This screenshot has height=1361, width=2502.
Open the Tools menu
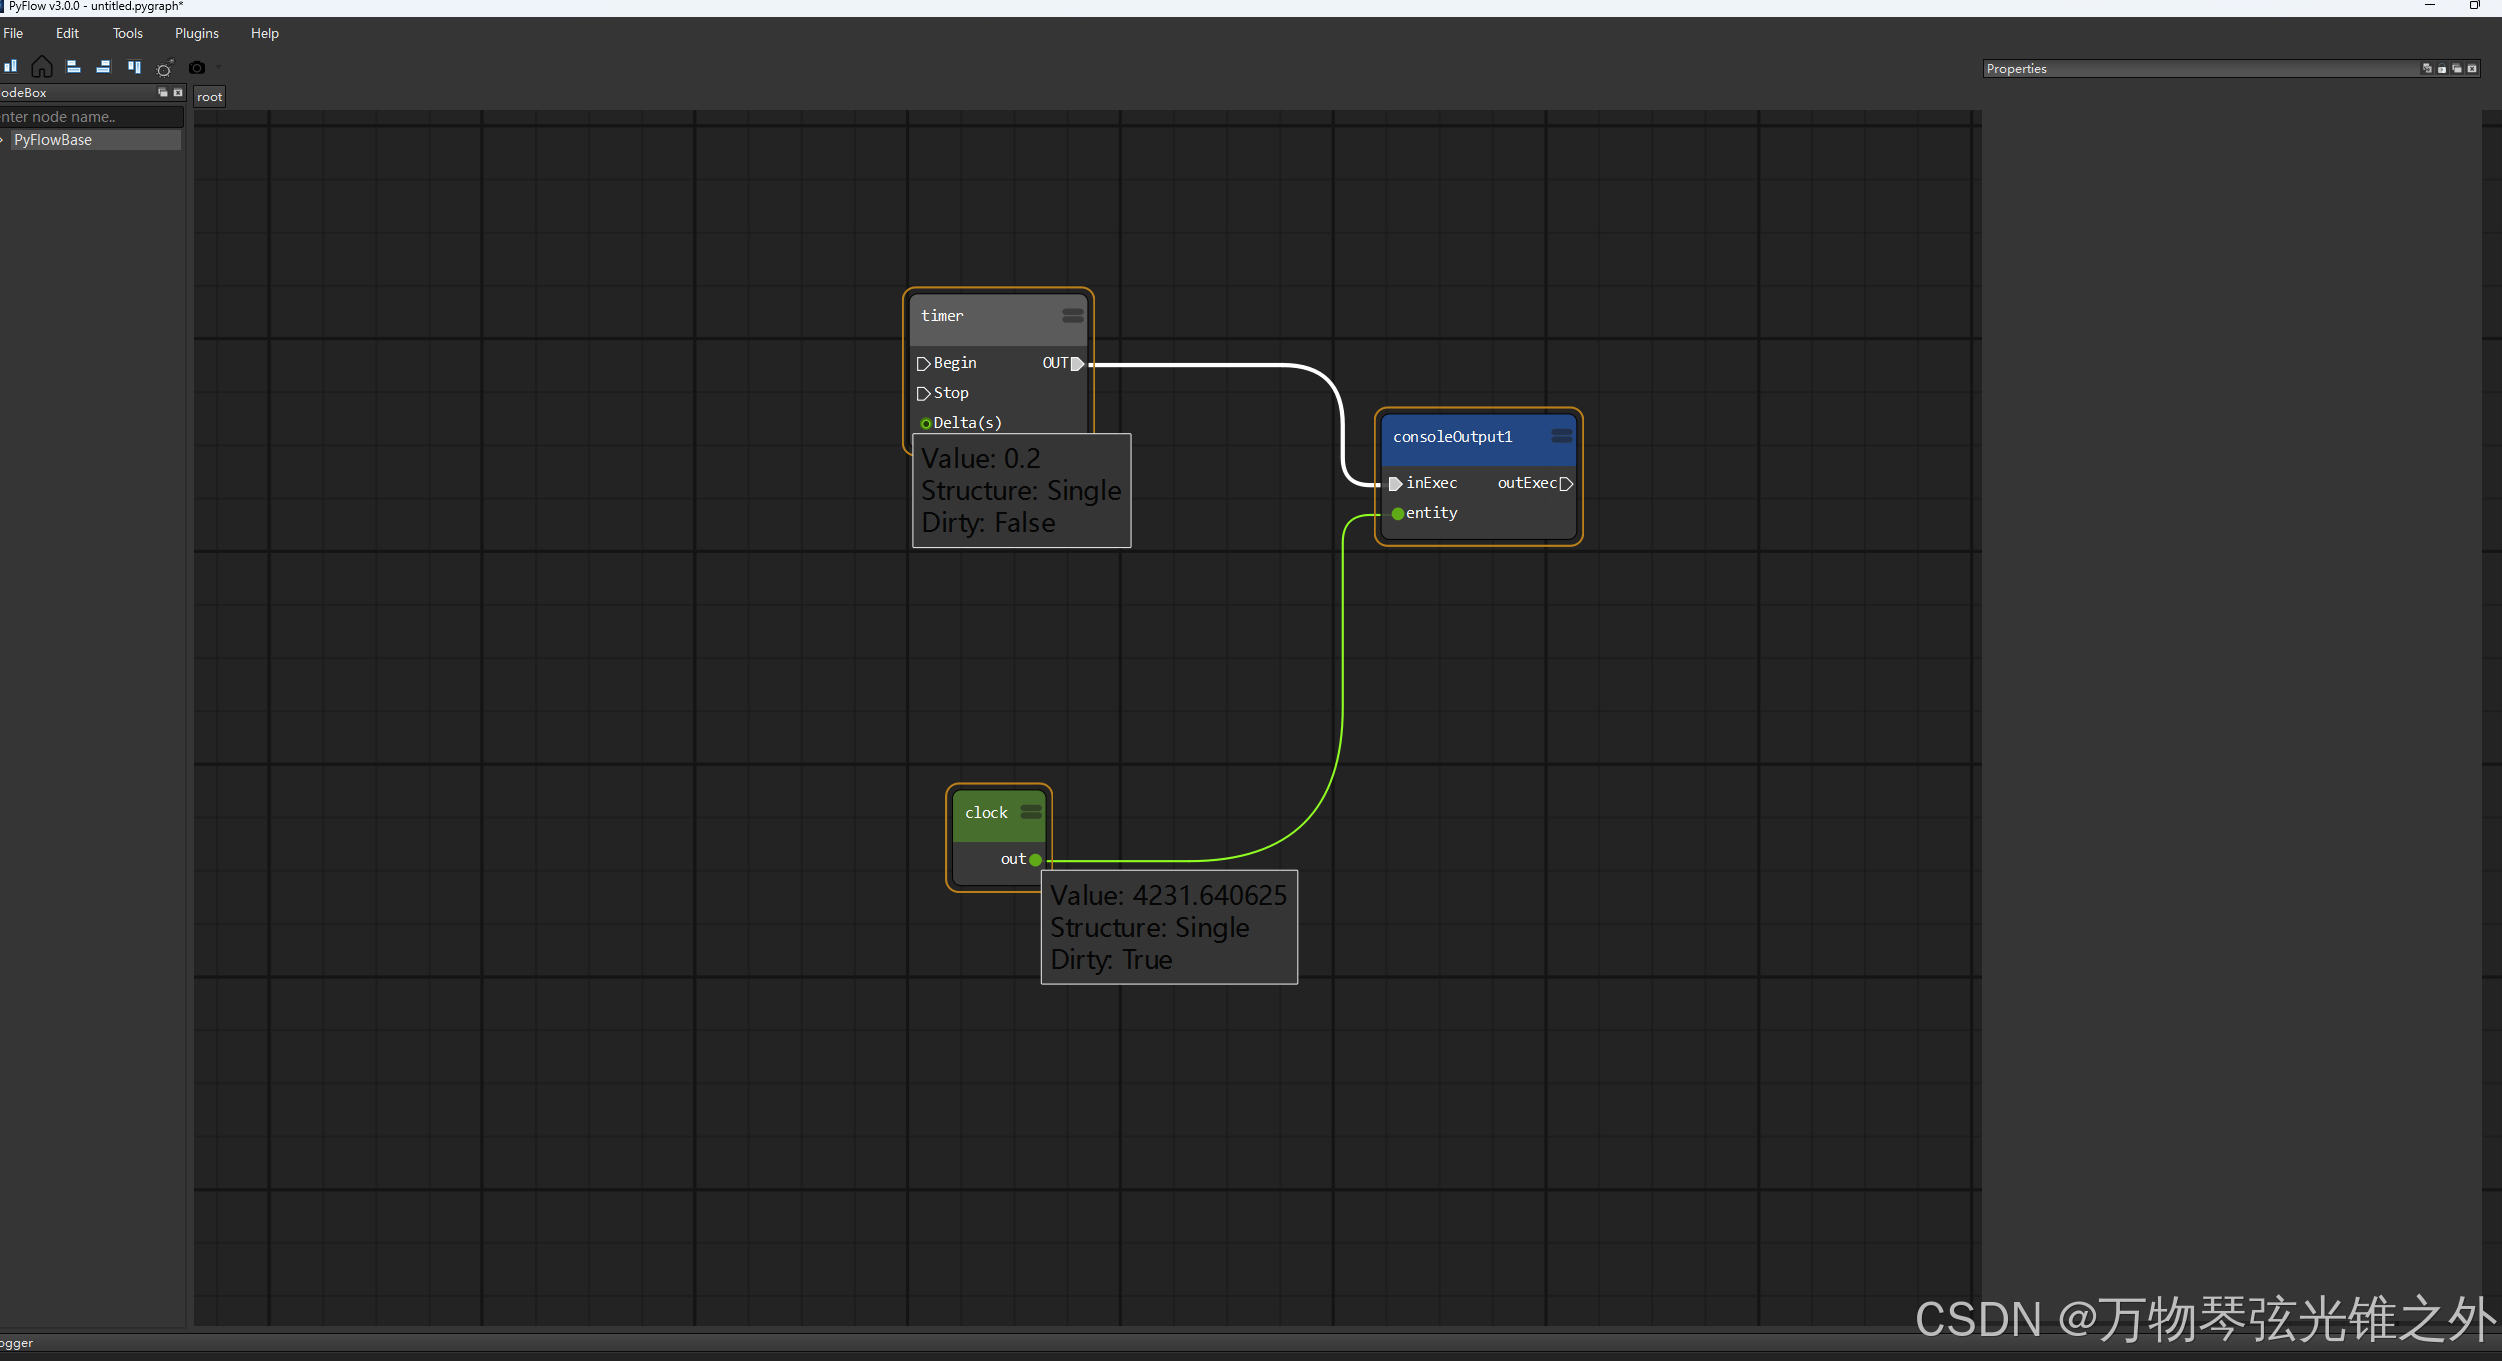pyautogui.click(x=127, y=33)
